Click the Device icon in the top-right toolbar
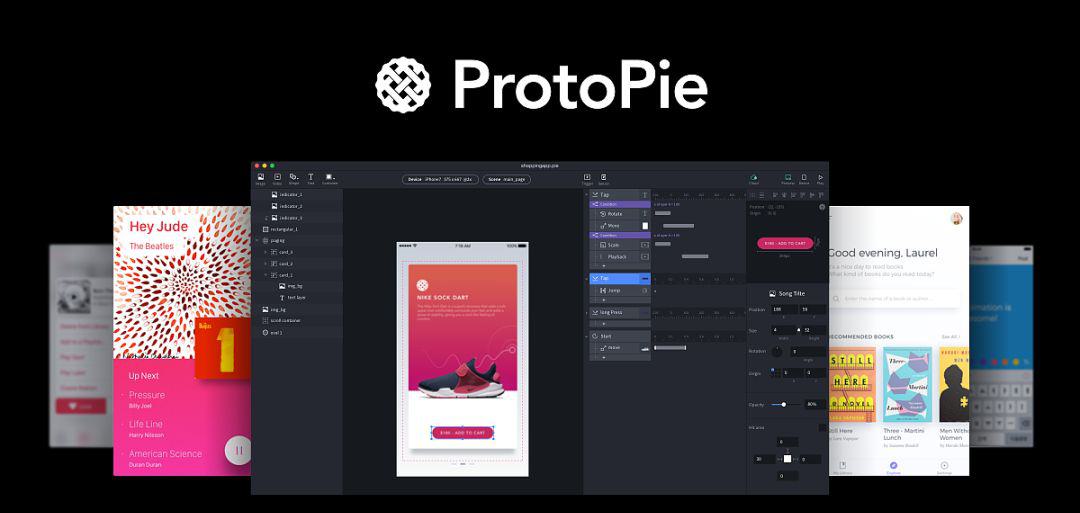Screen dimensions: 1080x513 [x=804, y=179]
